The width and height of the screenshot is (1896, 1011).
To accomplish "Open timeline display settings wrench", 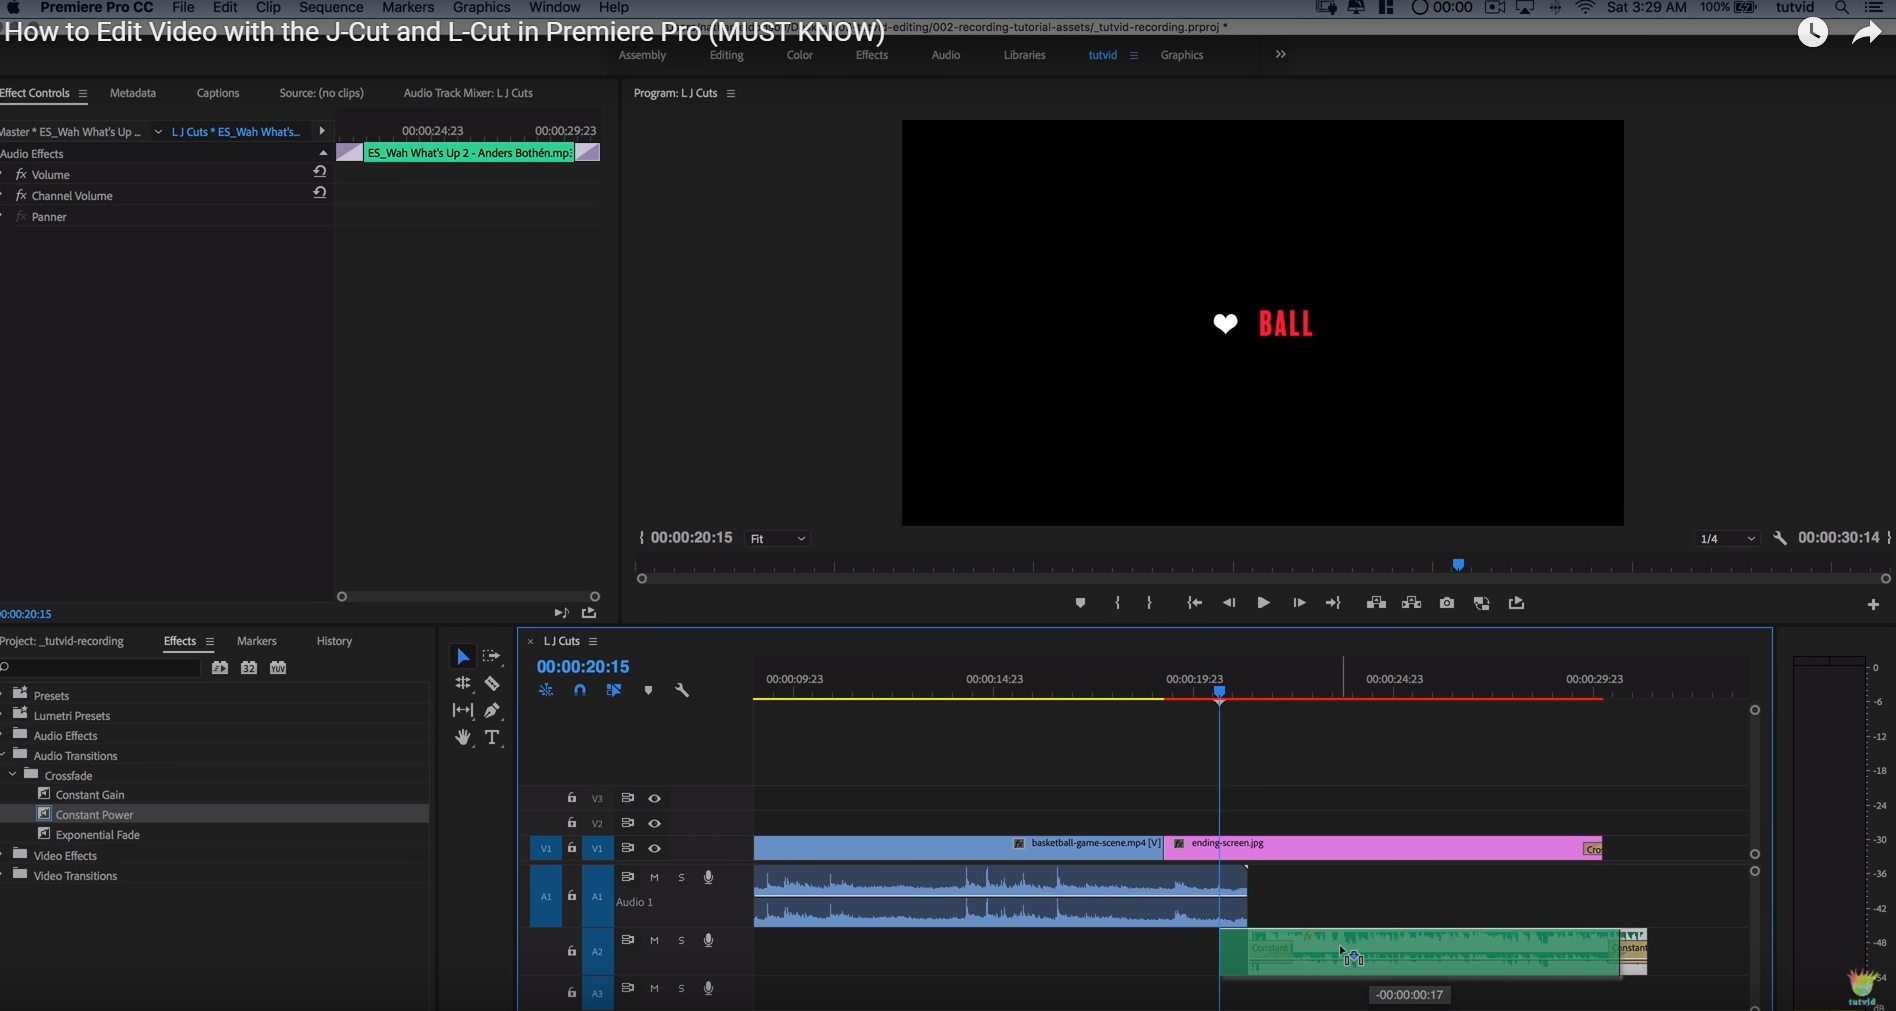I will (682, 690).
